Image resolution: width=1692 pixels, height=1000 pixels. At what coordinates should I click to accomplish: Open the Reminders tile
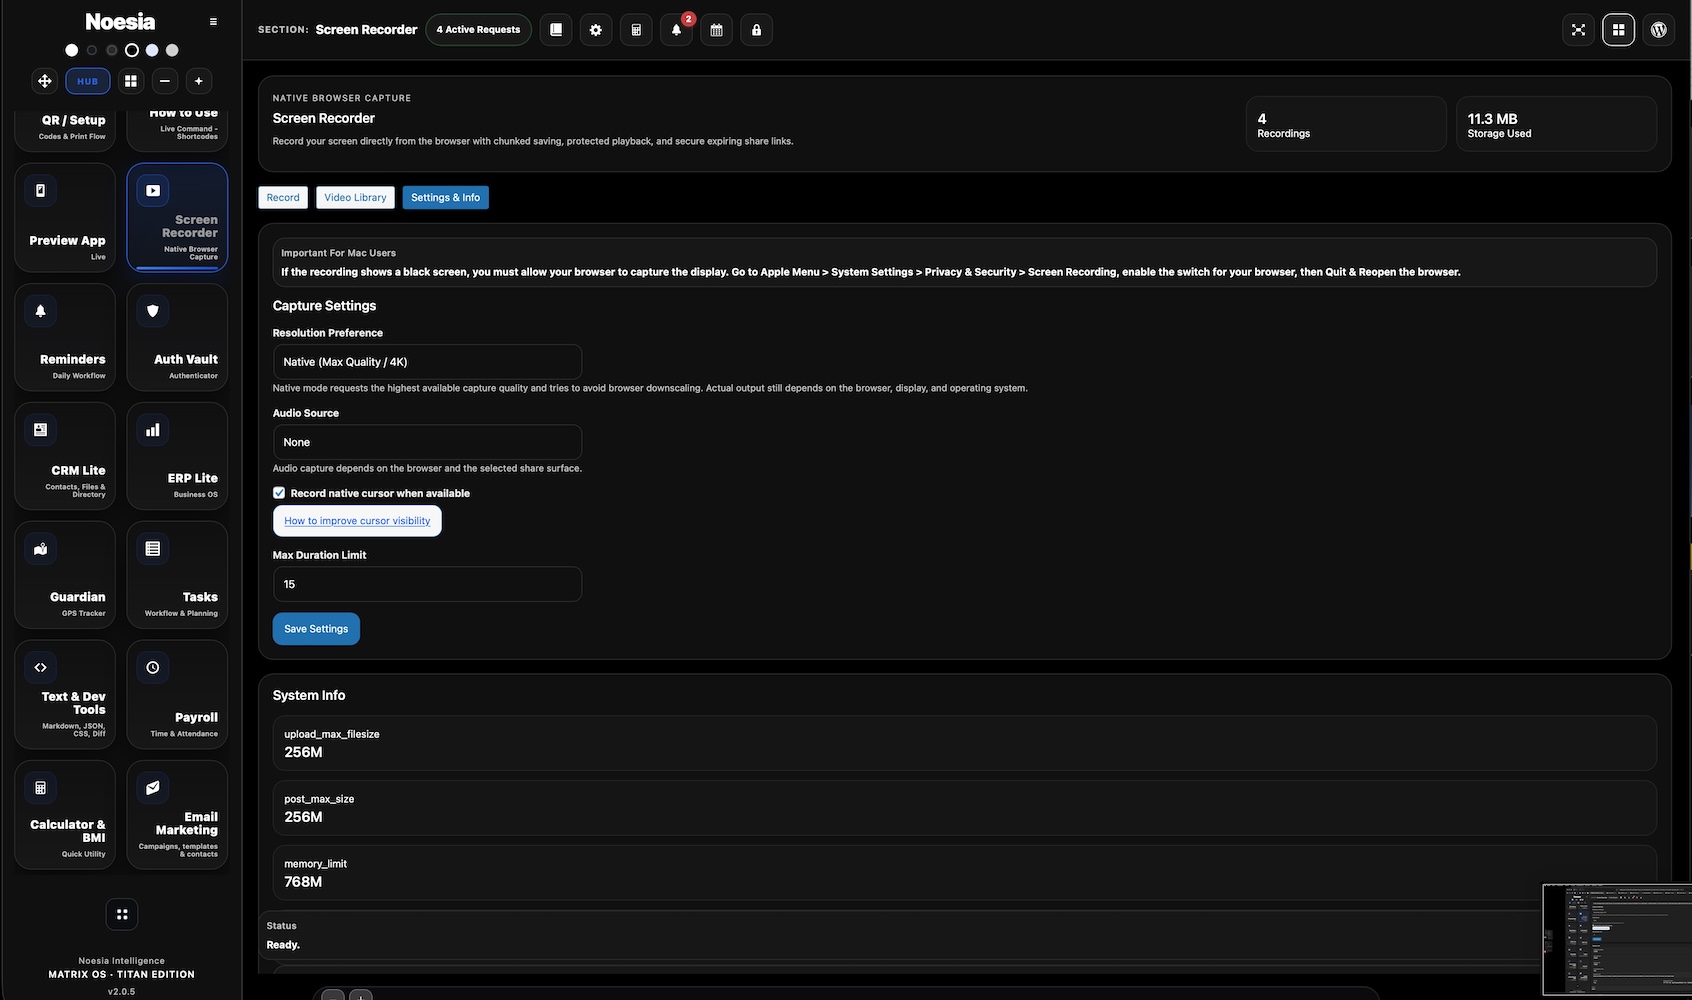[x=65, y=337]
